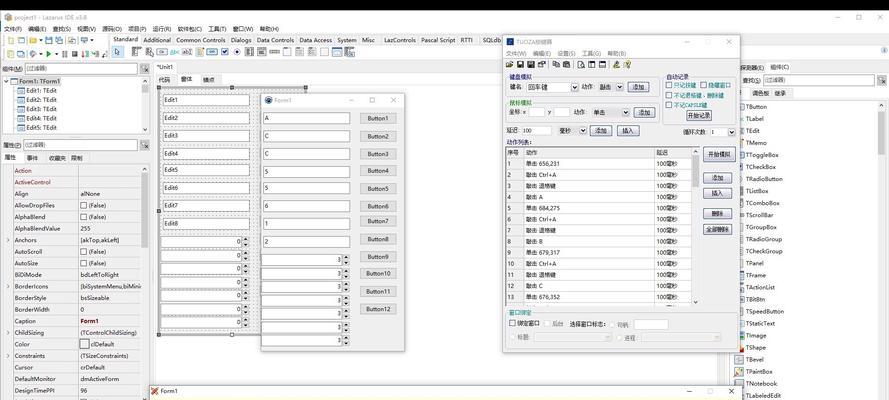Click the Save All icon in Lazarus toolbar
The width and height of the screenshot is (889, 400).
pyautogui.click(x=59, y=40)
